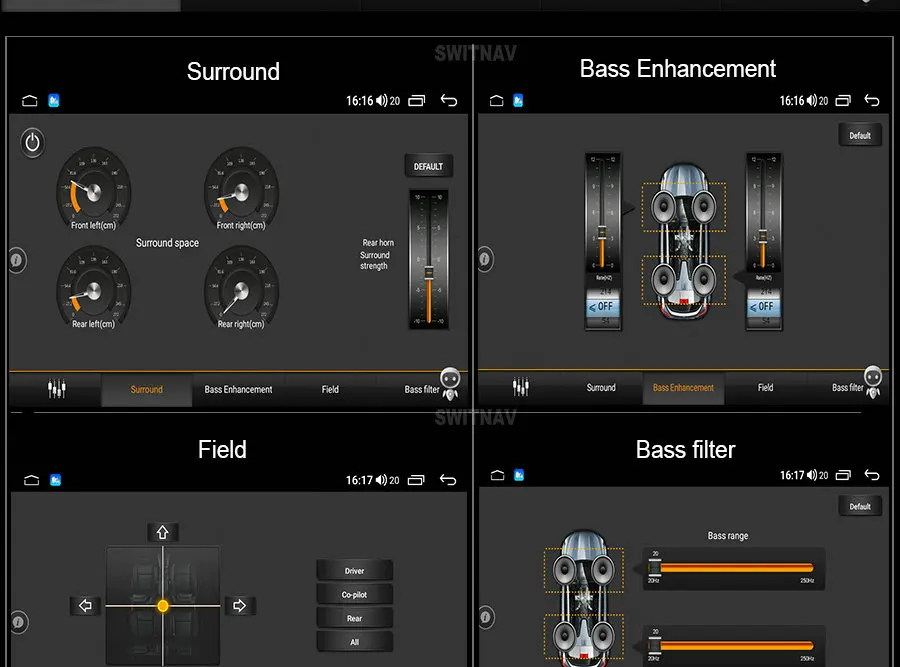Screen dimensions: 900x667
Task: Select Field tab in Bass Enhancement panel
Action: [765, 387]
